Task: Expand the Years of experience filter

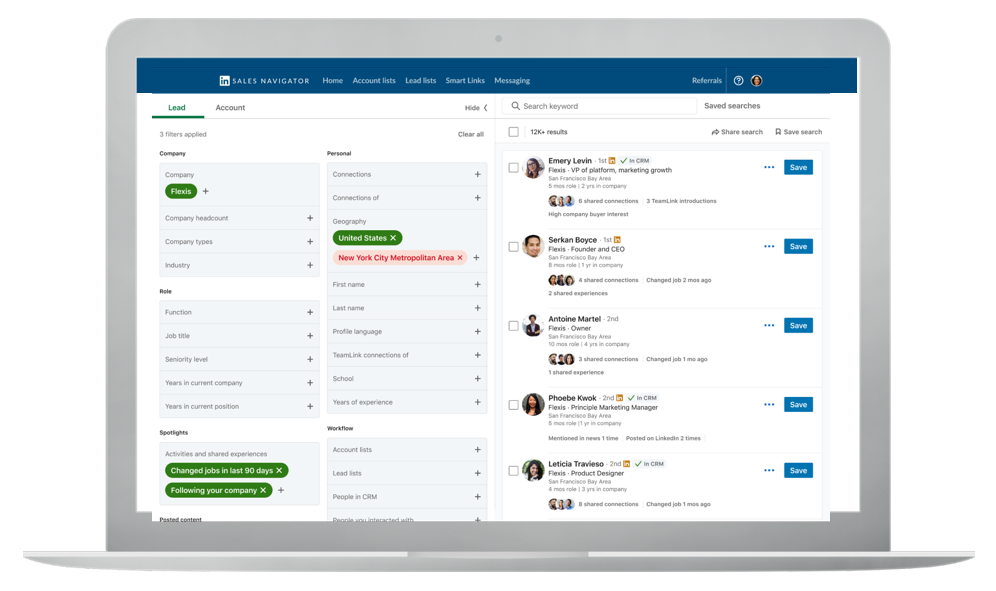Action: pyautogui.click(x=477, y=403)
